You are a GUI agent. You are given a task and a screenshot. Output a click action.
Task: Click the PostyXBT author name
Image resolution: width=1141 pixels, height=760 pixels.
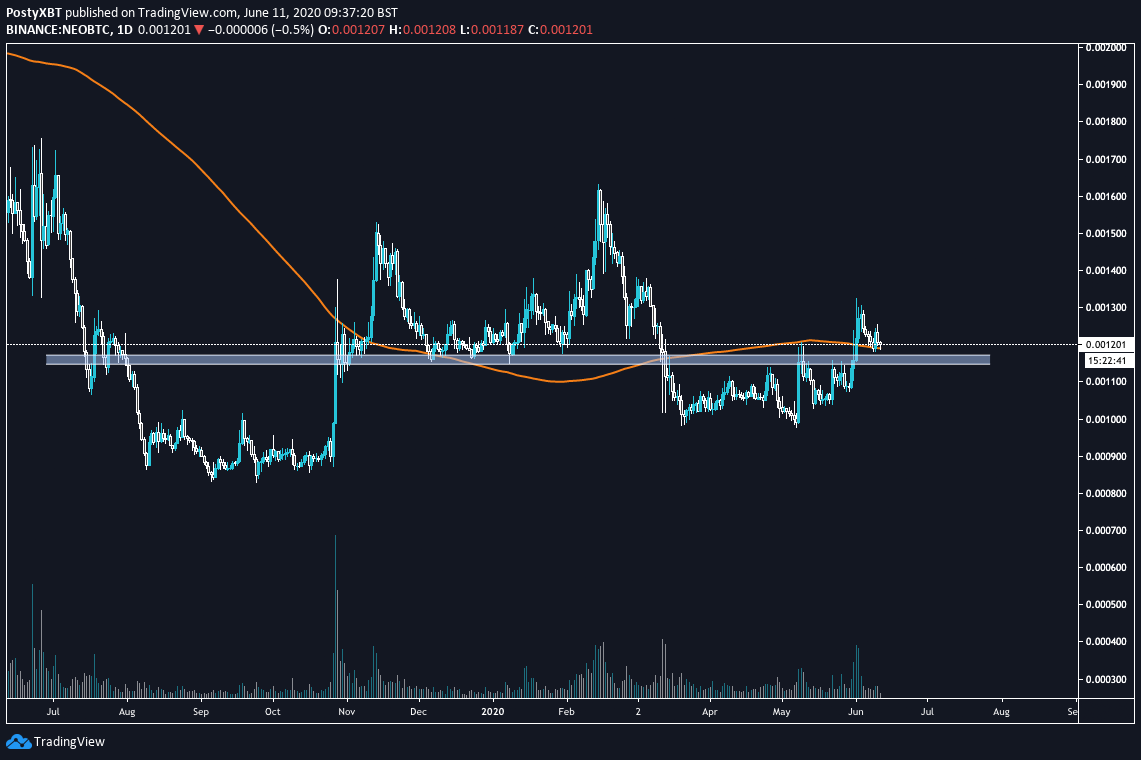[33, 10]
